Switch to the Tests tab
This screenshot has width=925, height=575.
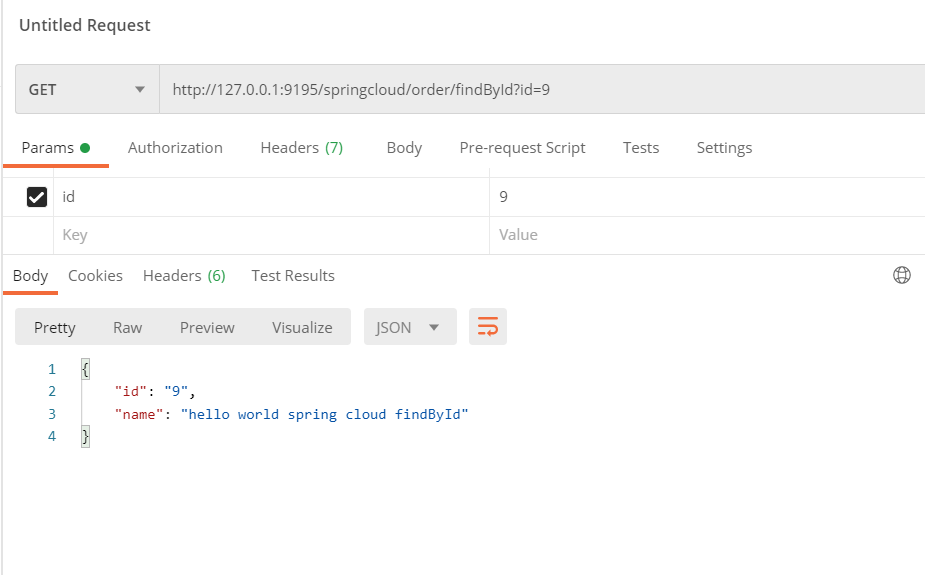click(641, 147)
